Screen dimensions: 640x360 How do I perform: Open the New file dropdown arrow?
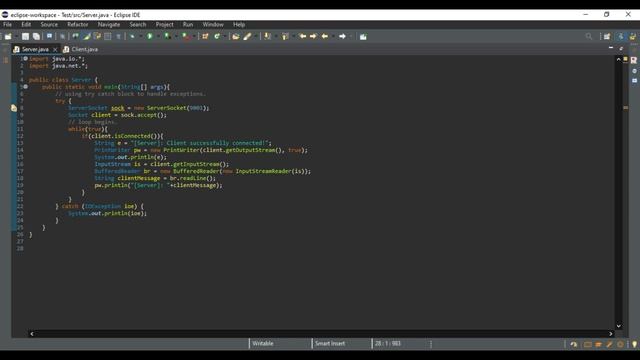pyautogui.click(x=16, y=37)
